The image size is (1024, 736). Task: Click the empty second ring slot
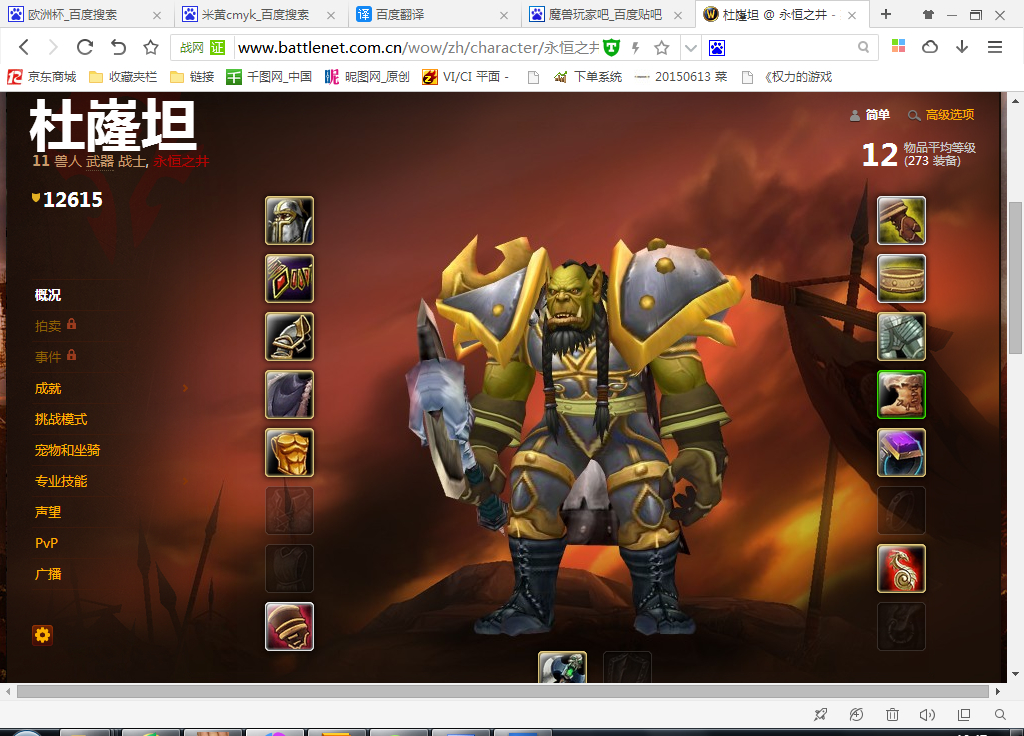click(901, 511)
